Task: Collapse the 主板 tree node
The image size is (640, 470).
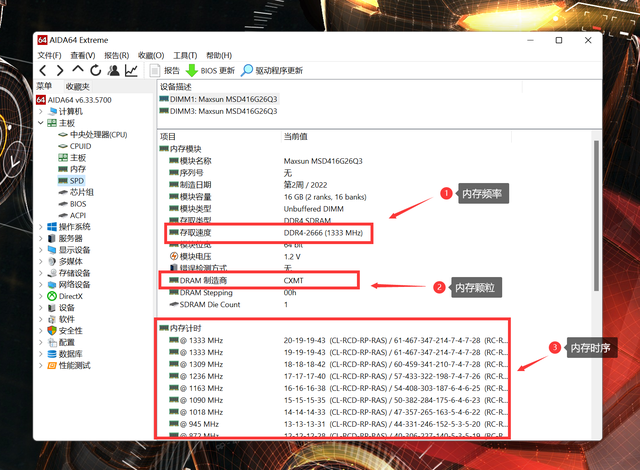Action: click(40, 123)
